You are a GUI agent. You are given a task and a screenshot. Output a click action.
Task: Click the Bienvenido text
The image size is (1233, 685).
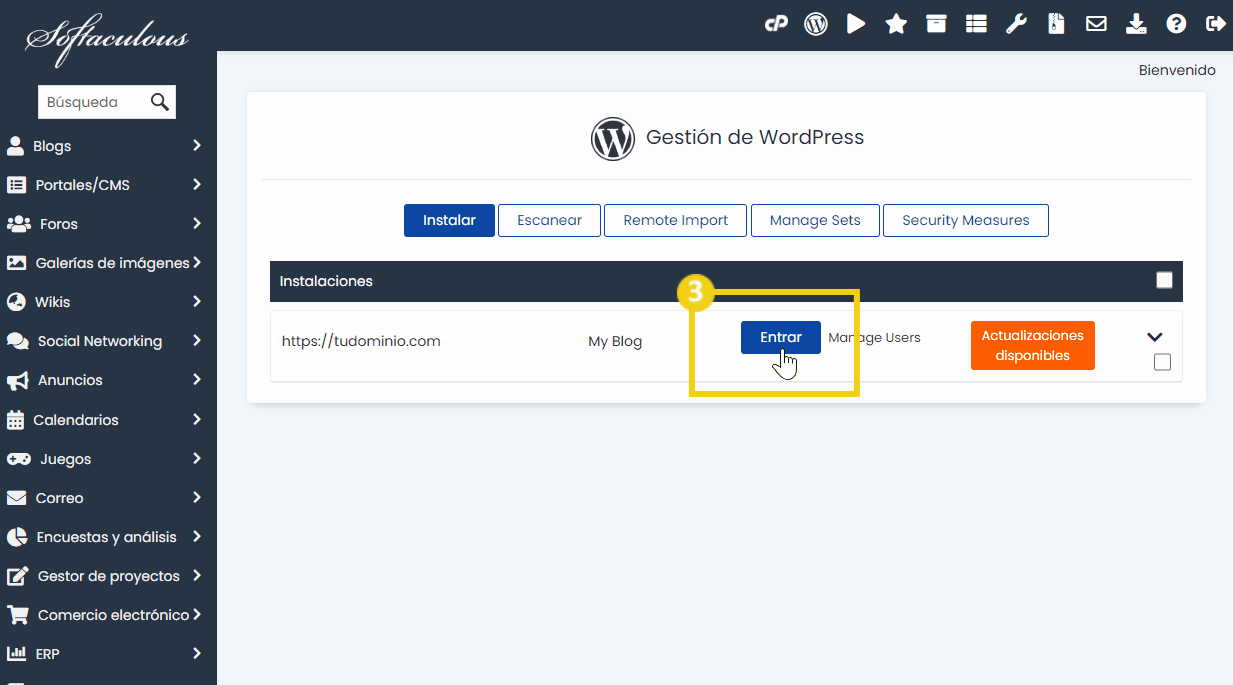(x=1177, y=70)
